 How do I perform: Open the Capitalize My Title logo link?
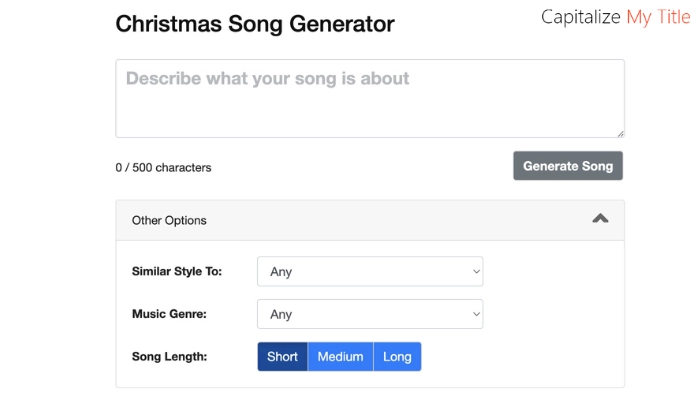[x=614, y=17]
